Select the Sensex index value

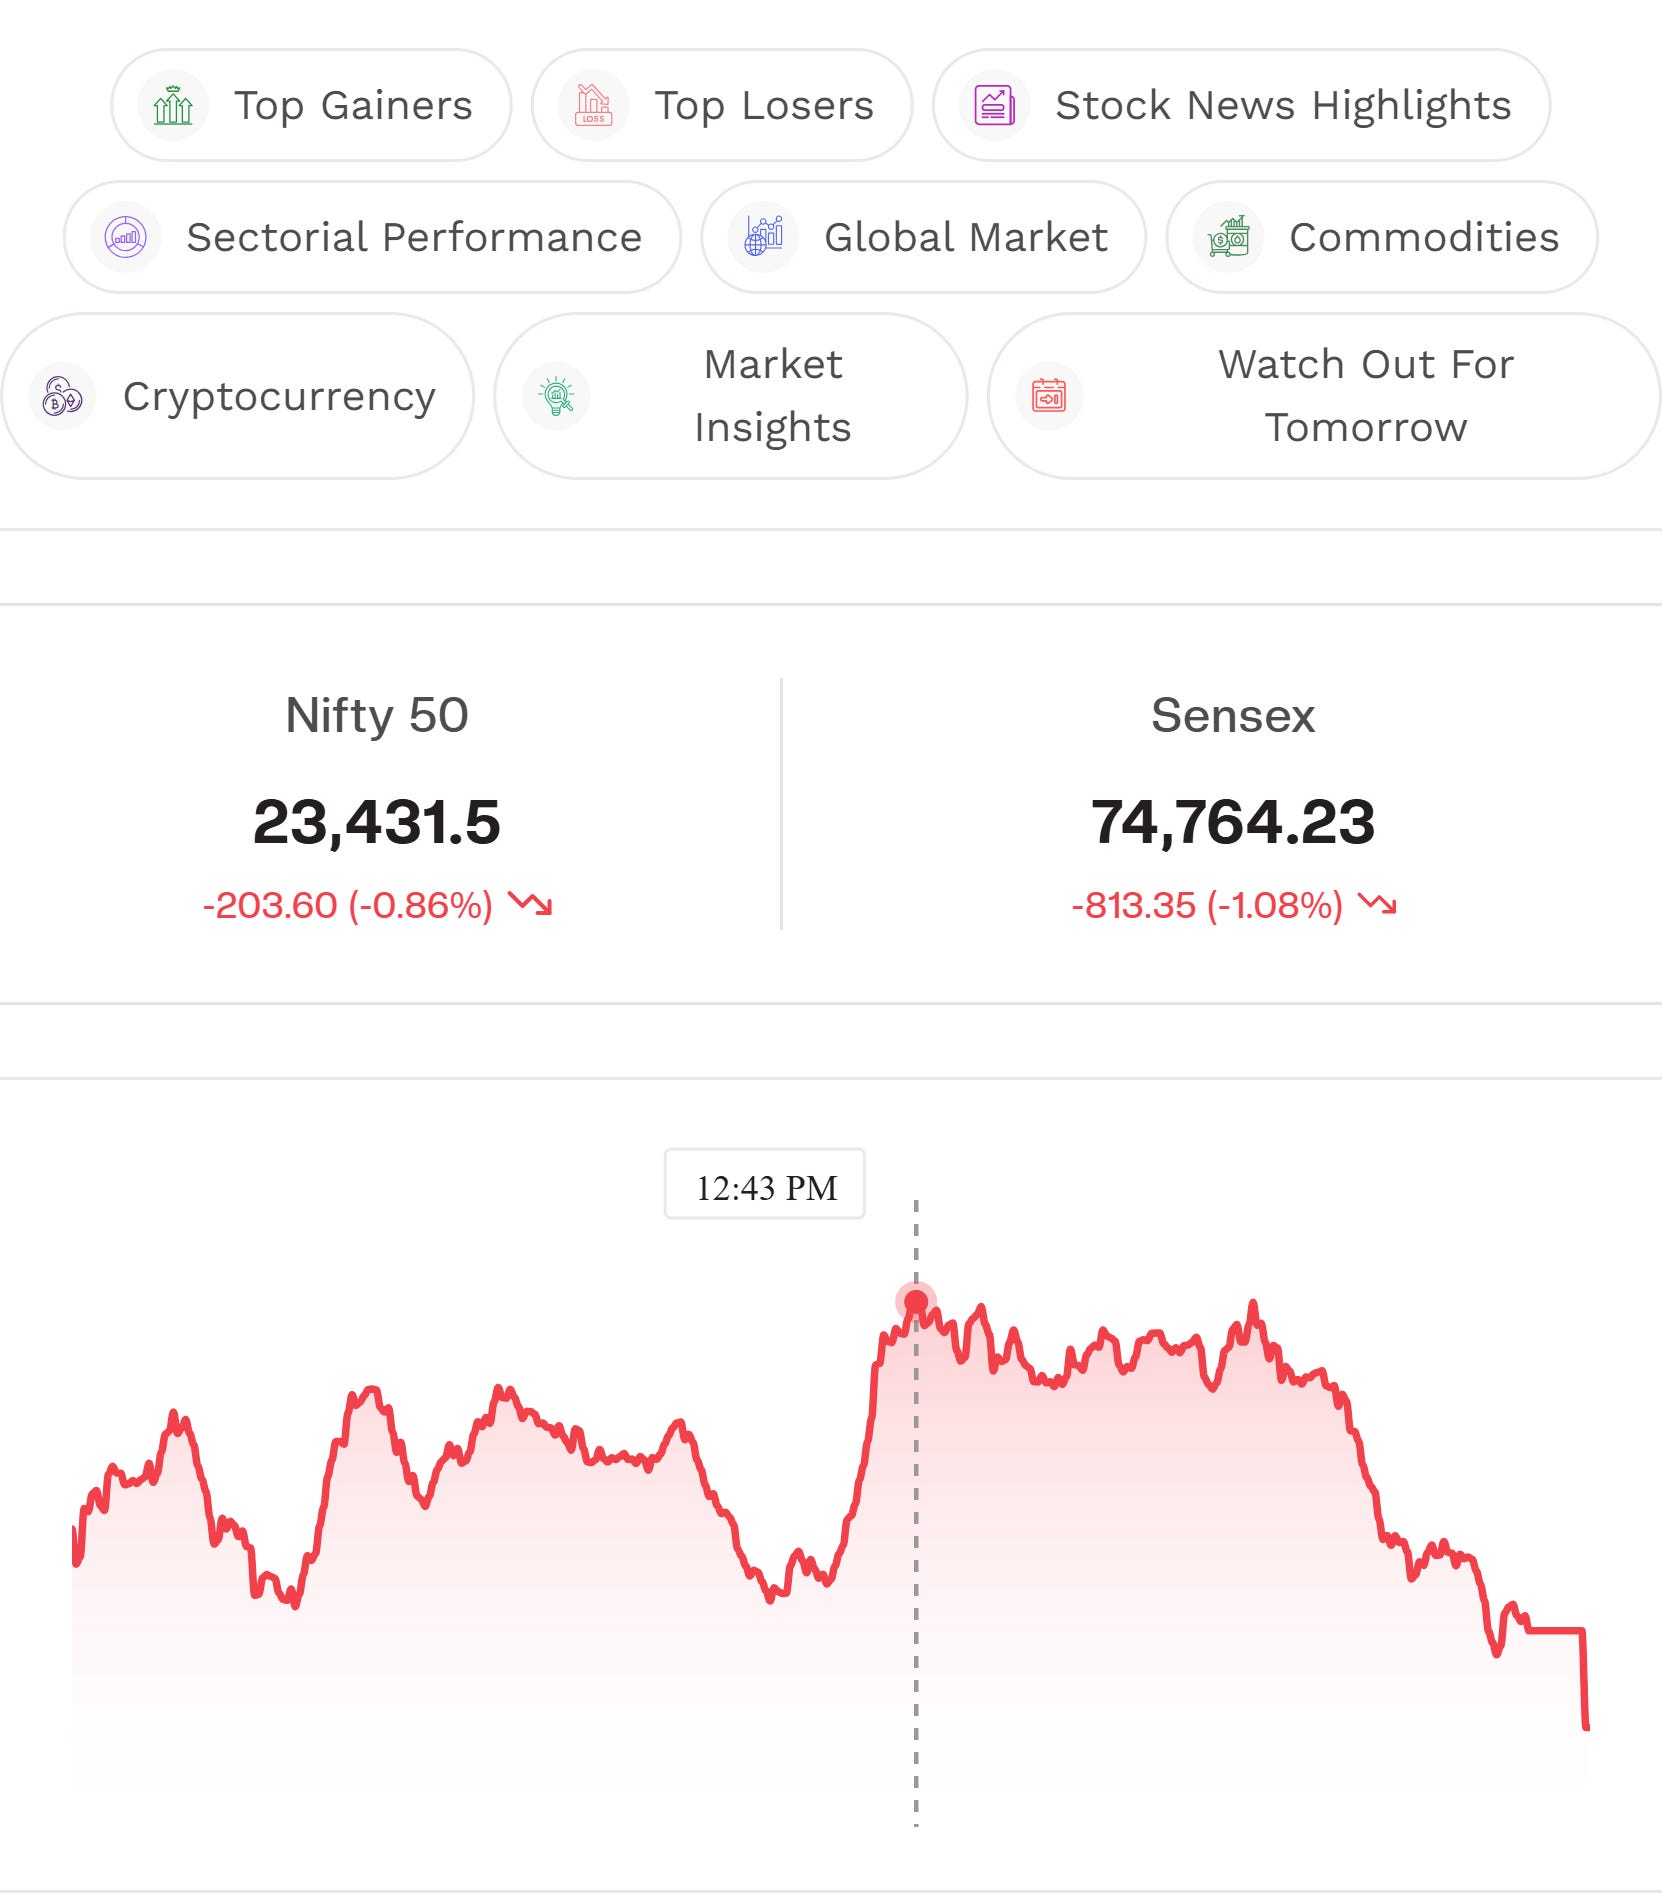tap(1233, 822)
